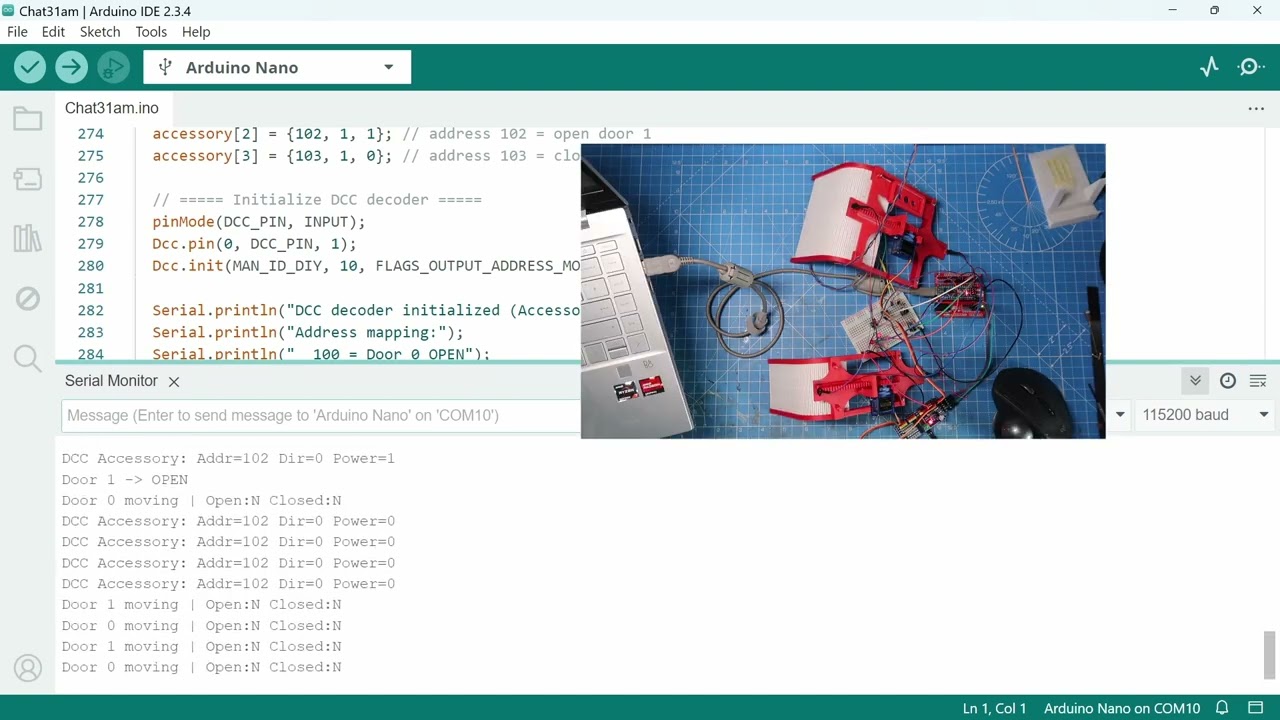This screenshot has height=720, width=1280.
Task: Open the Tools menu
Action: tap(151, 31)
